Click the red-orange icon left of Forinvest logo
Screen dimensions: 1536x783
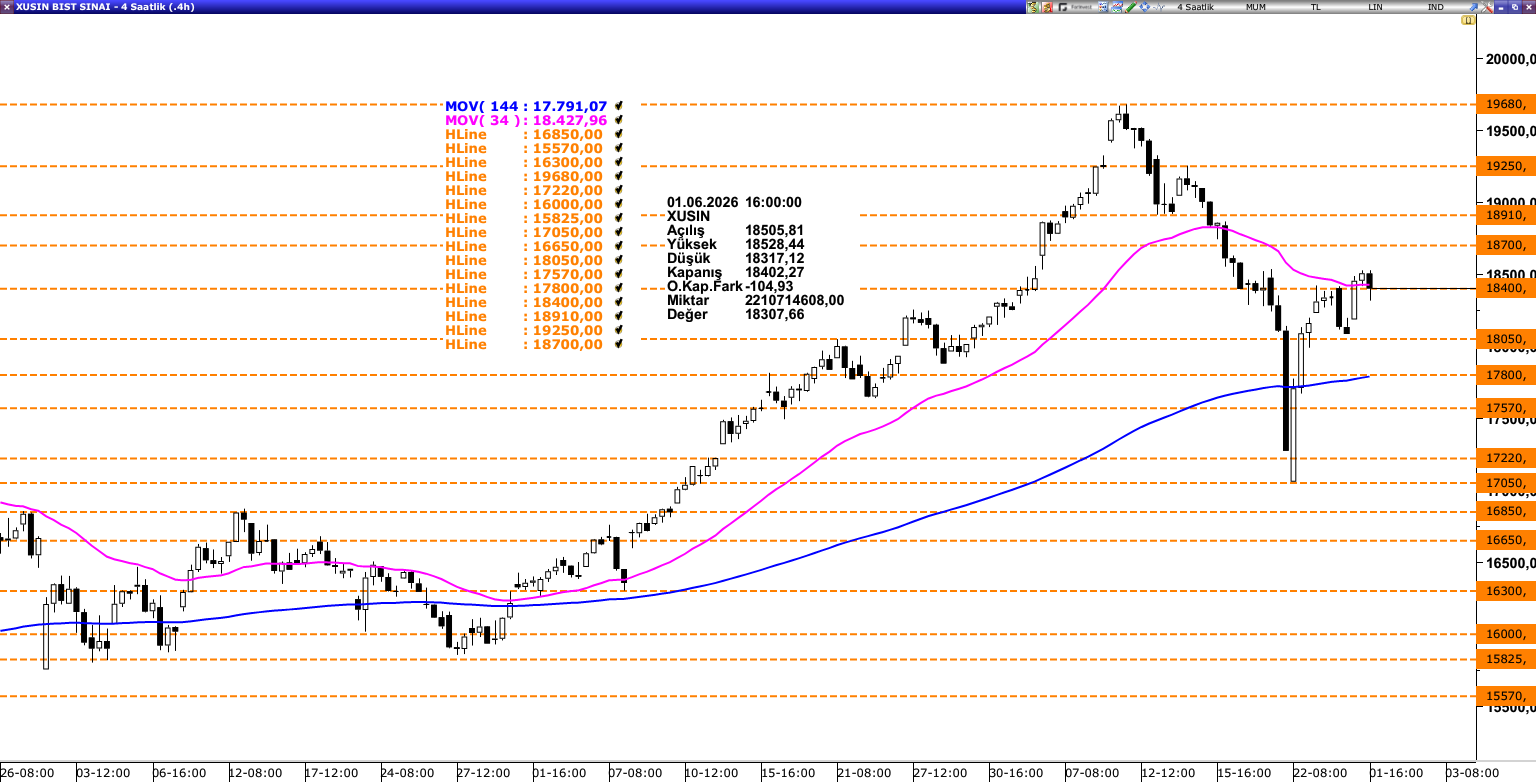(1047, 7)
